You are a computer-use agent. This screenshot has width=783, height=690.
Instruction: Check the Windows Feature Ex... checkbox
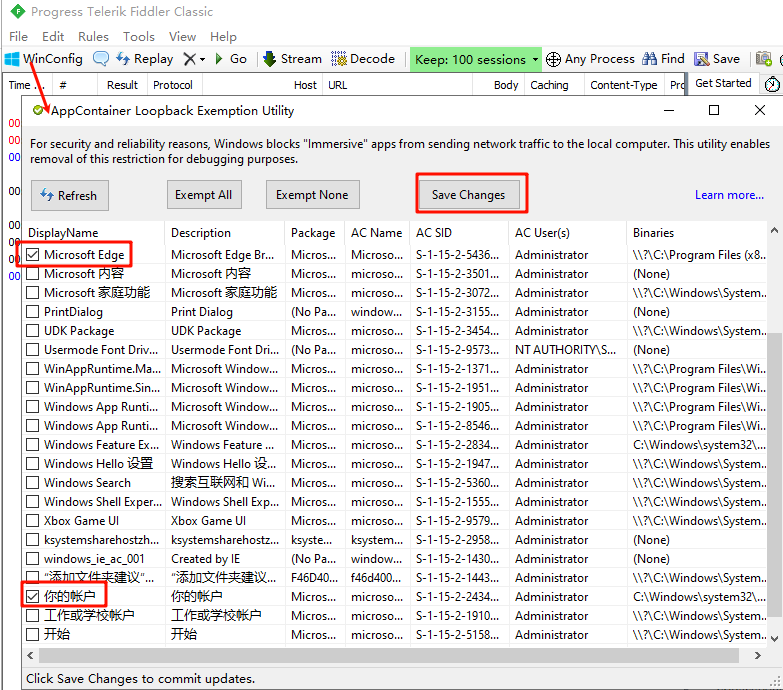32,445
